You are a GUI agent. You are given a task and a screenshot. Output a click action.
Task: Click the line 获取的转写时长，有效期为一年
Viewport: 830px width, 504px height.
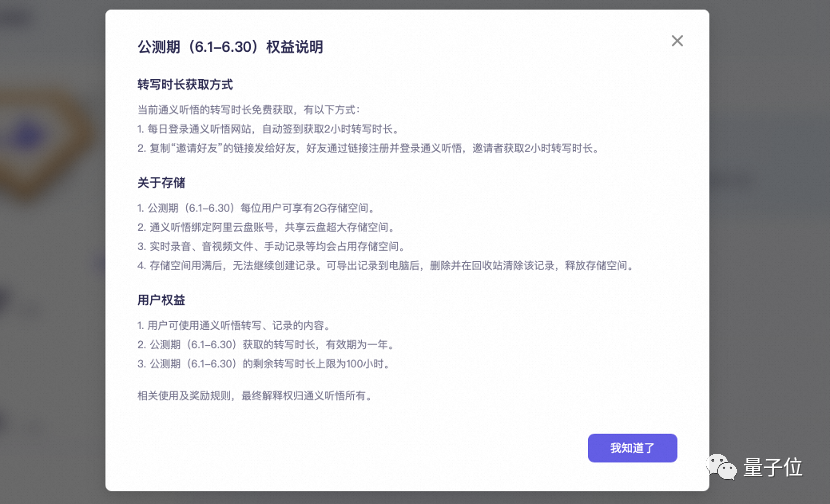click(266, 345)
